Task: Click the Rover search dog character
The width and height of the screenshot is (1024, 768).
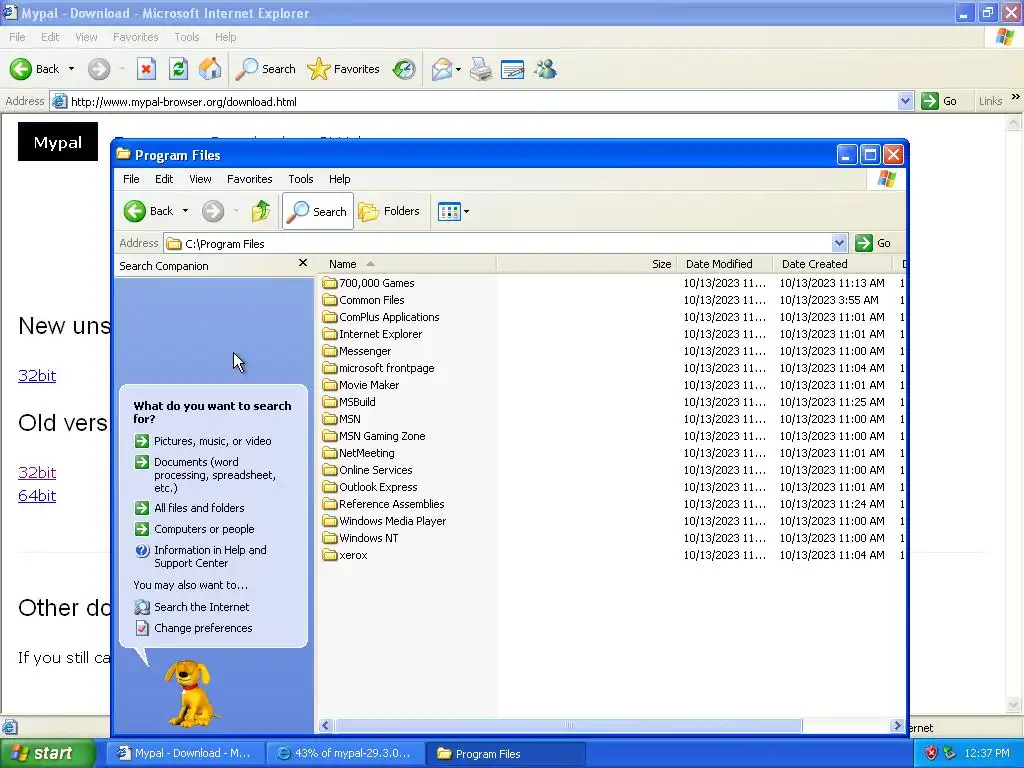Action: click(x=189, y=692)
